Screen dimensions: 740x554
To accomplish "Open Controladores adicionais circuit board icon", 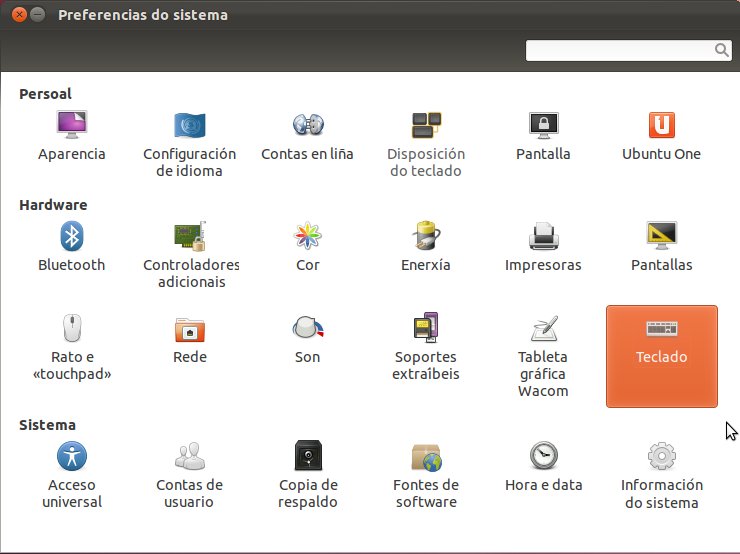I will (x=190, y=236).
